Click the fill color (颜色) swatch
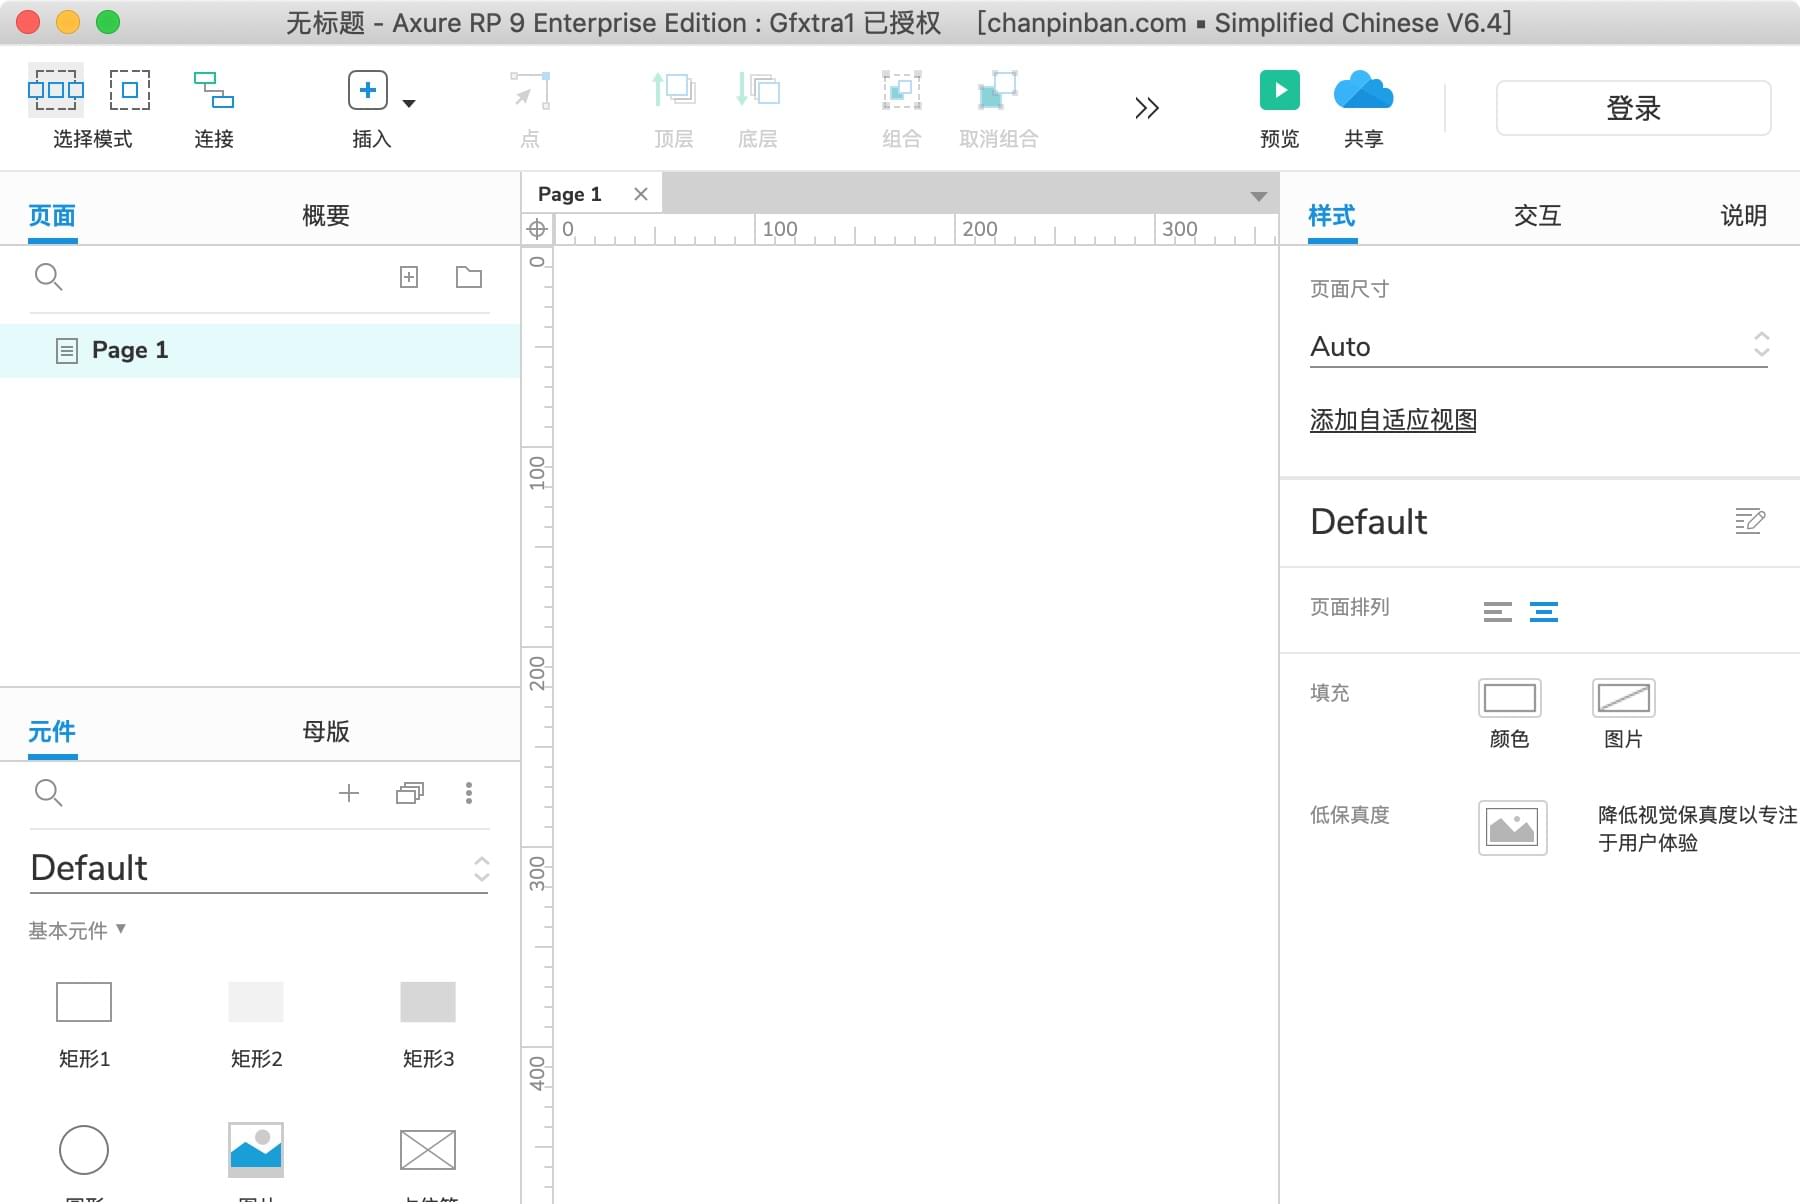The image size is (1800, 1204). (x=1509, y=698)
